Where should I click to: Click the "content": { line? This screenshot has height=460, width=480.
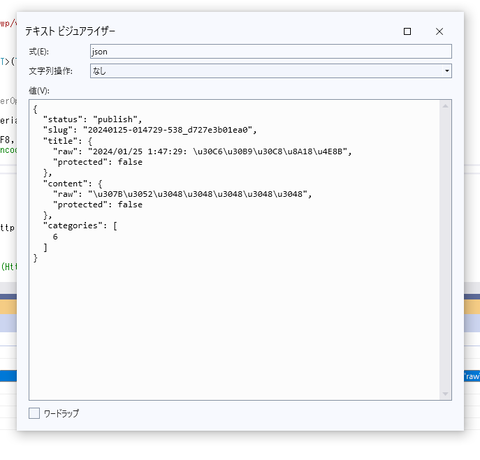(73, 183)
